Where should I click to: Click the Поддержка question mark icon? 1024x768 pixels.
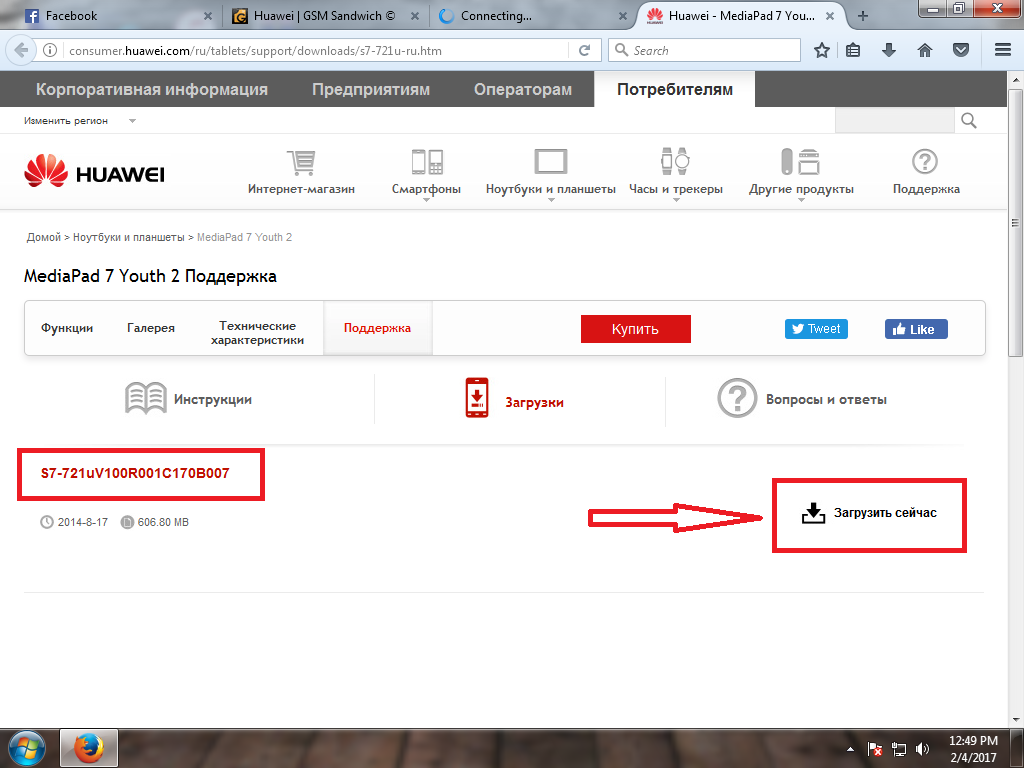pyautogui.click(x=925, y=162)
